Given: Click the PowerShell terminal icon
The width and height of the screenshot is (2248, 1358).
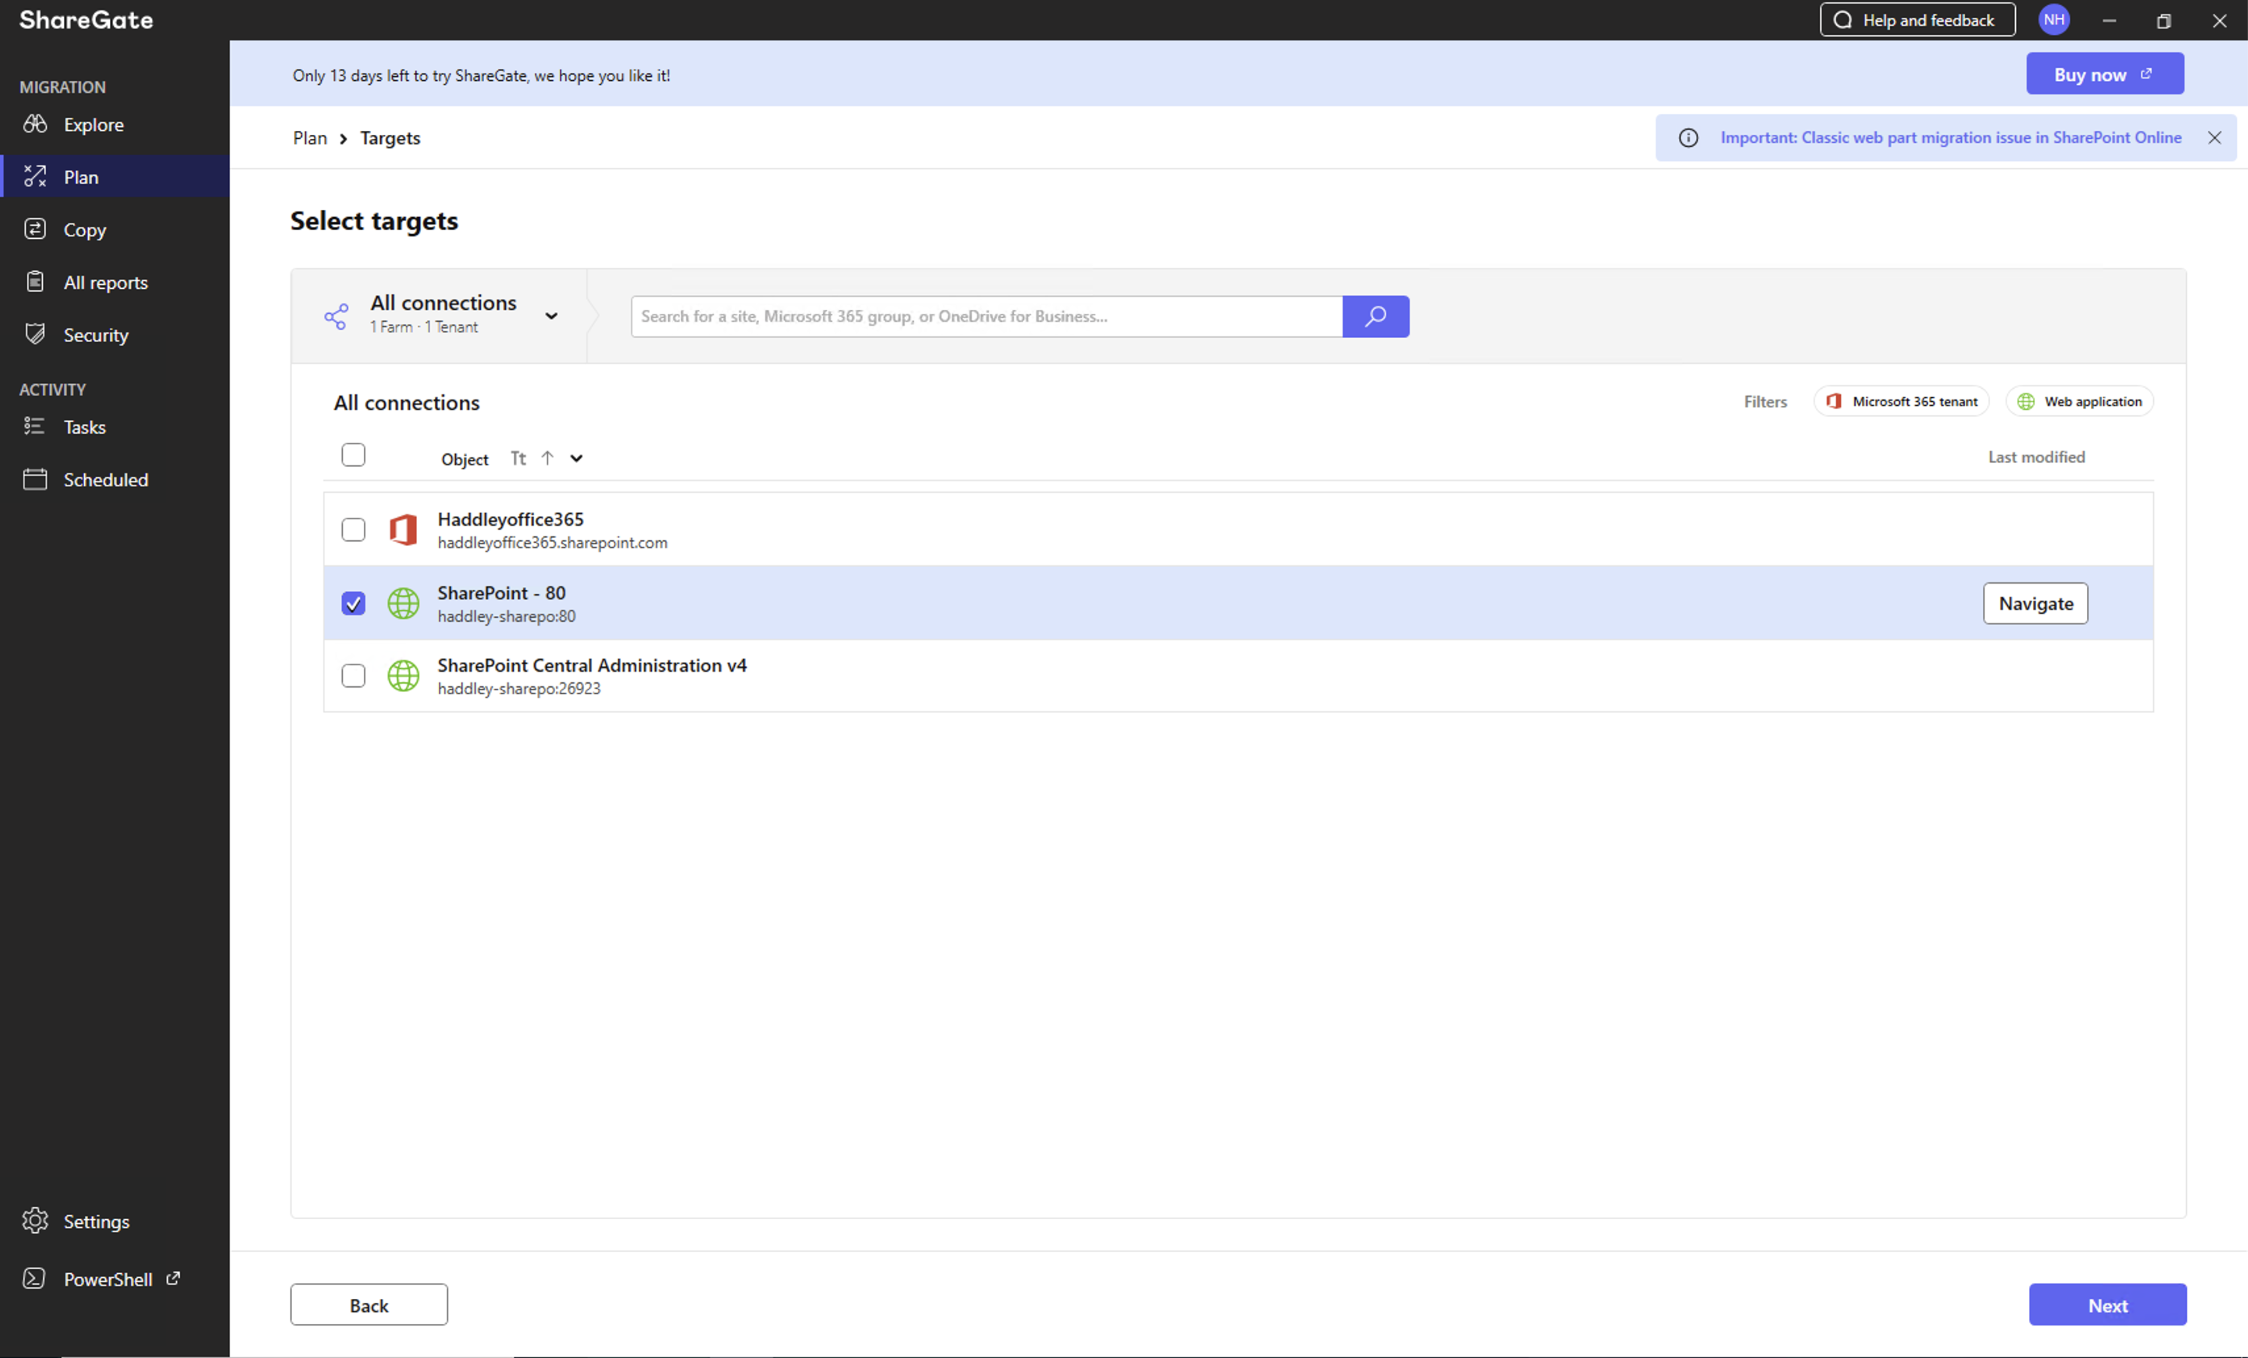Looking at the screenshot, I should [34, 1278].
